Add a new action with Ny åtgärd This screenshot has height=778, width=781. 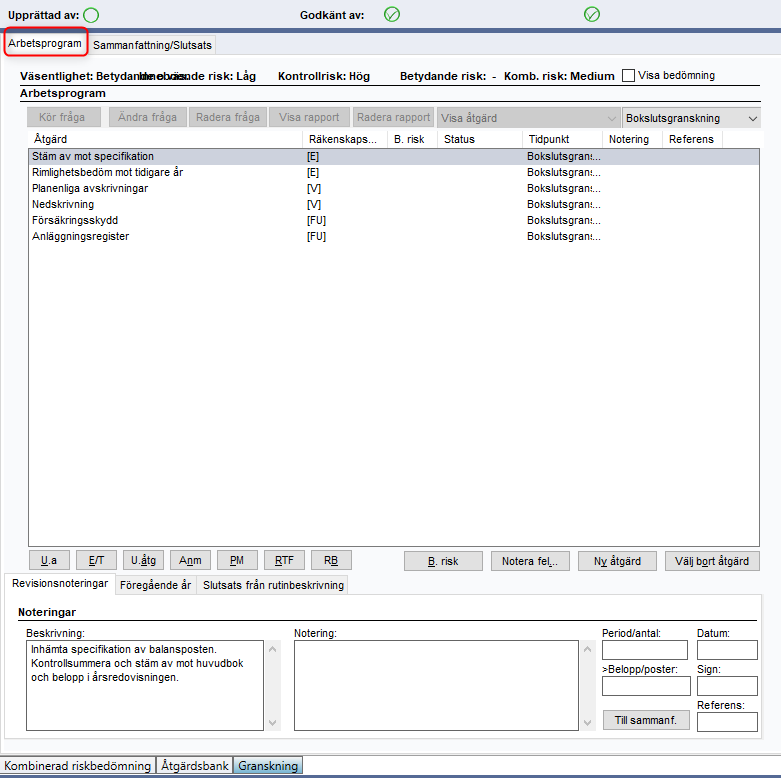617,561
